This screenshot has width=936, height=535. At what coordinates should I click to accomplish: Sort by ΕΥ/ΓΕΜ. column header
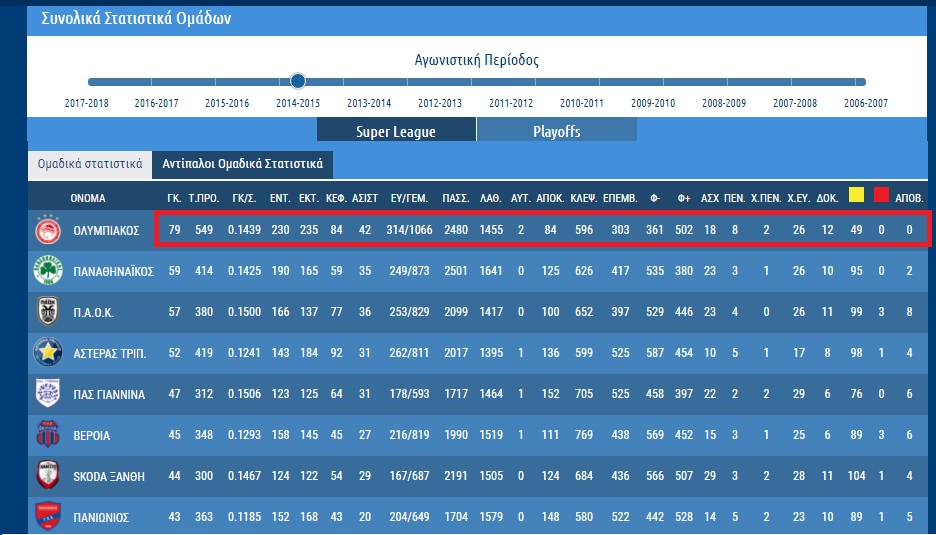[410, 198]
